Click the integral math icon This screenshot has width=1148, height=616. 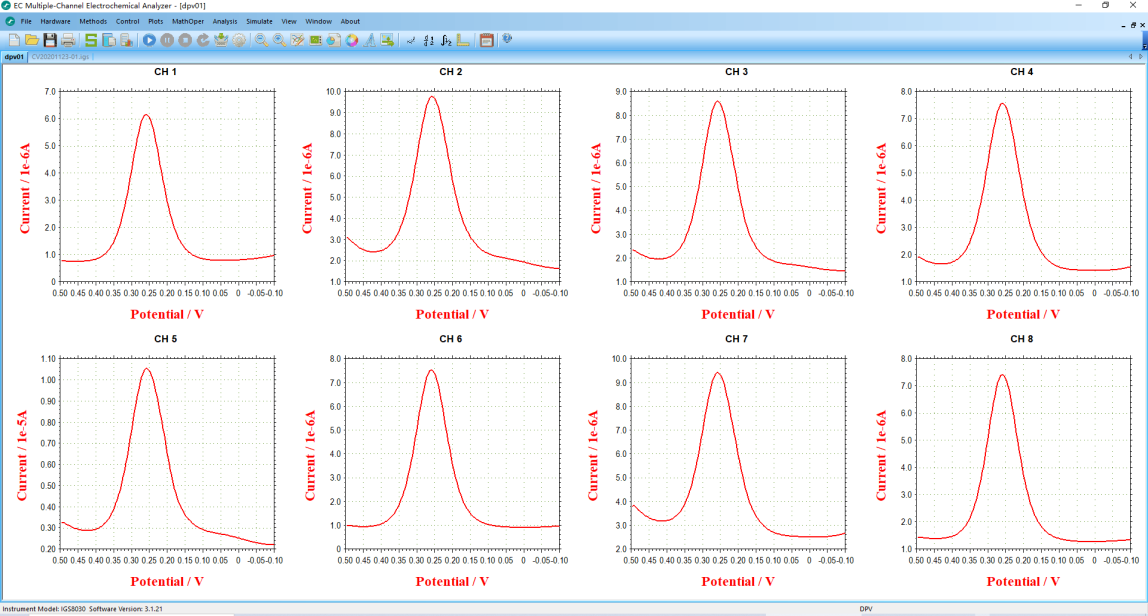[x=446, y=40]
